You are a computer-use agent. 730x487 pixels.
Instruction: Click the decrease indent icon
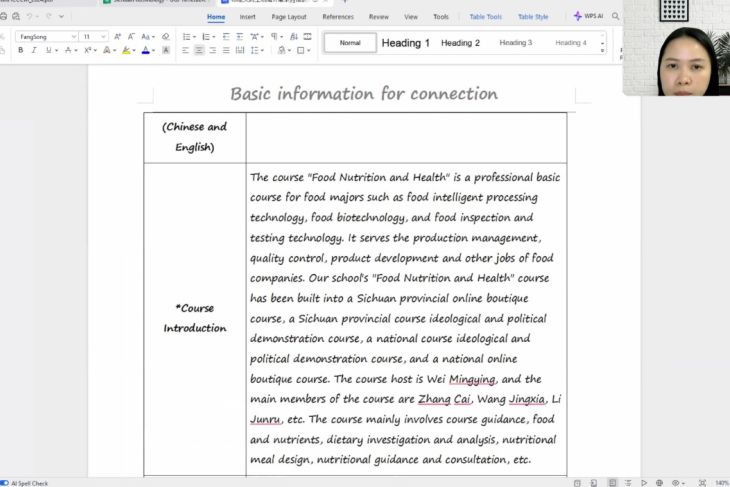click(226, 37)
